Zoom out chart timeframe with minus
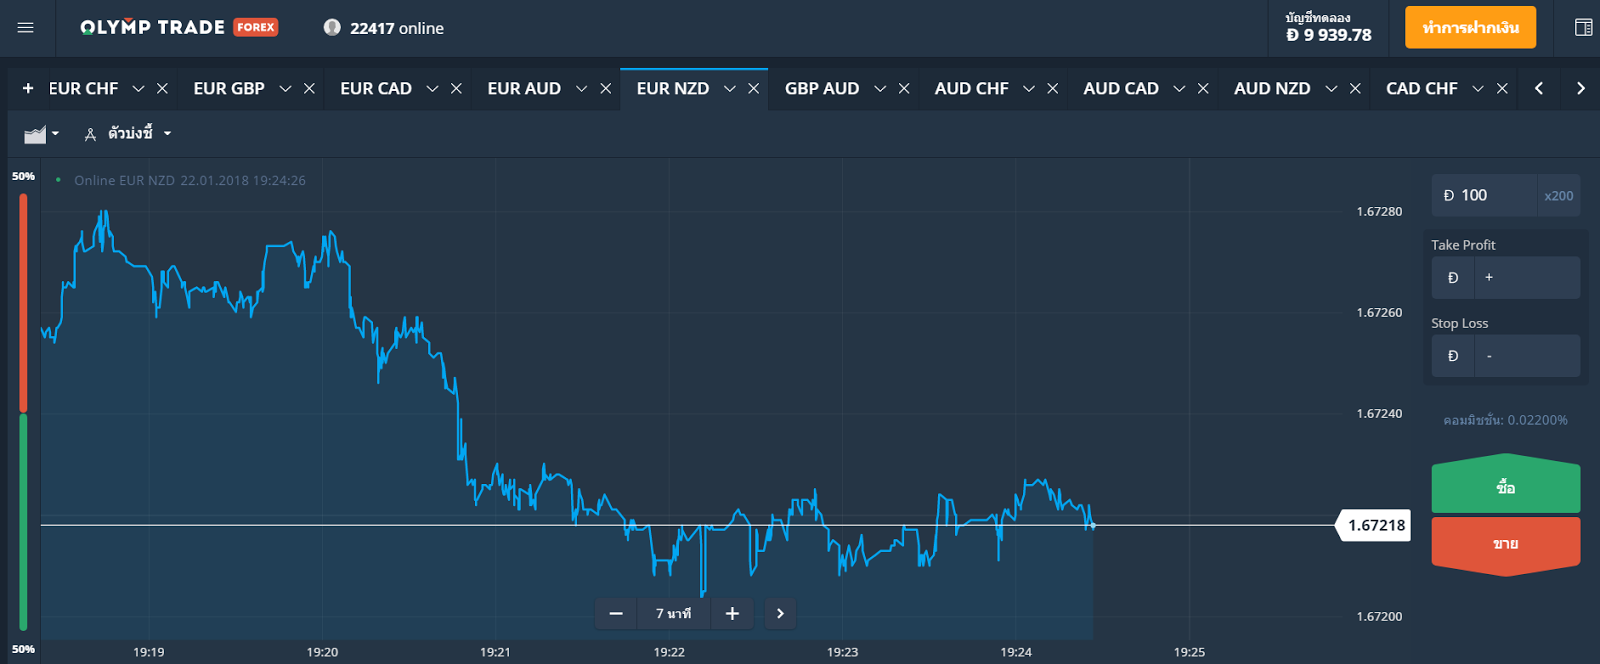Image resolution: width=1600 pixels, height=664 pixels. pyautogui.click(x=616, y=613)
